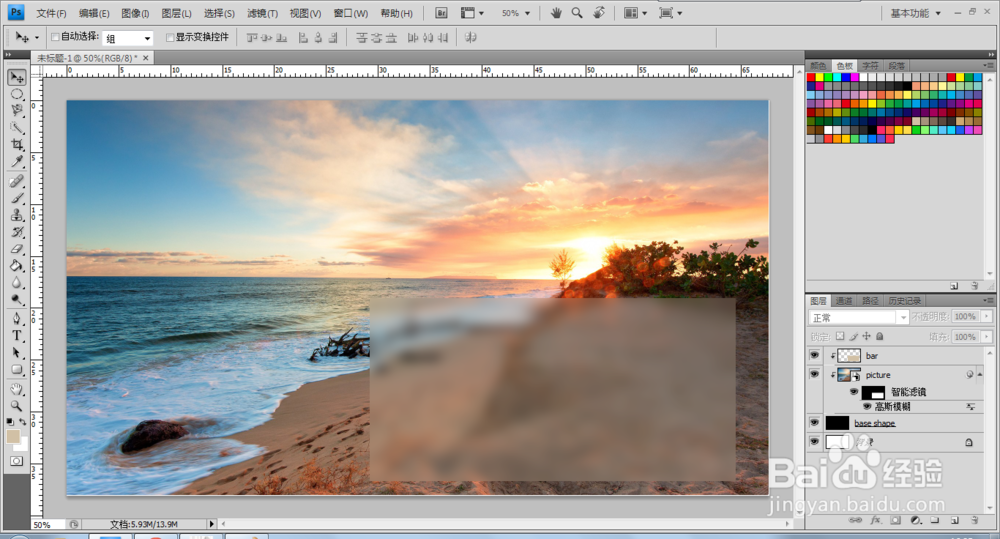Add a layer mask
This screenshot has width=1000, height=539.
click(x=895, y=520)
